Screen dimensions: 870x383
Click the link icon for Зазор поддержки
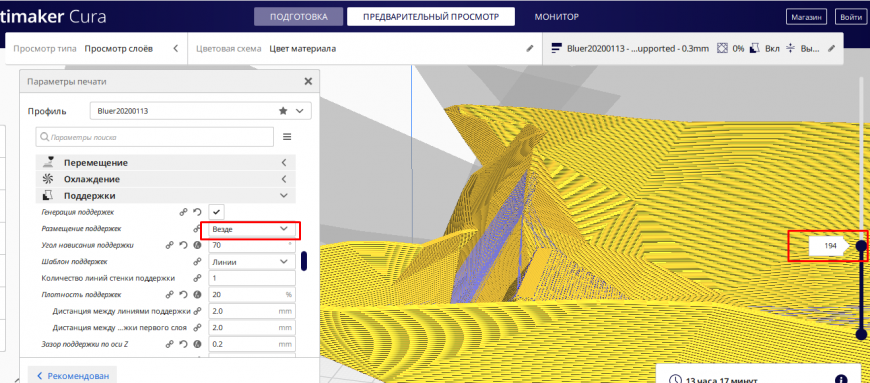(x=170, y=344)
